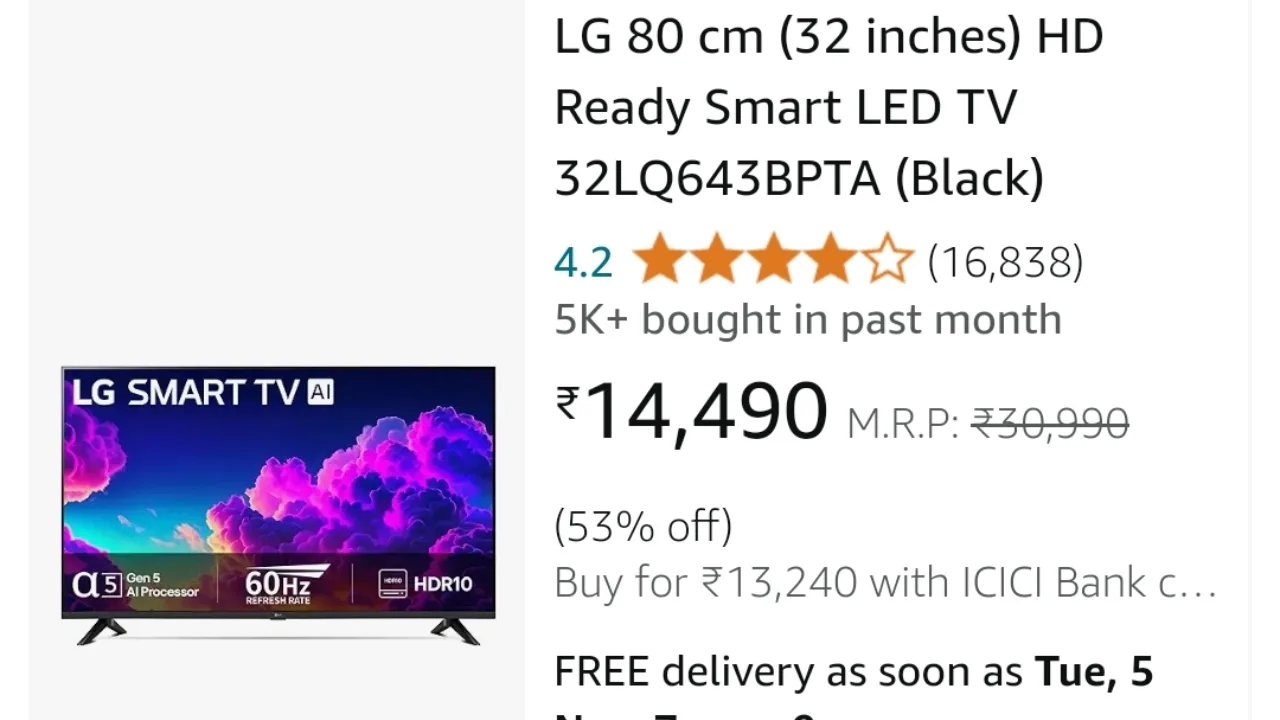Image resolution: width=1280 pixels, height=720 pixels.
Task: Open the LG 32LQ643BPTA product title link
Action: point(828,108)
